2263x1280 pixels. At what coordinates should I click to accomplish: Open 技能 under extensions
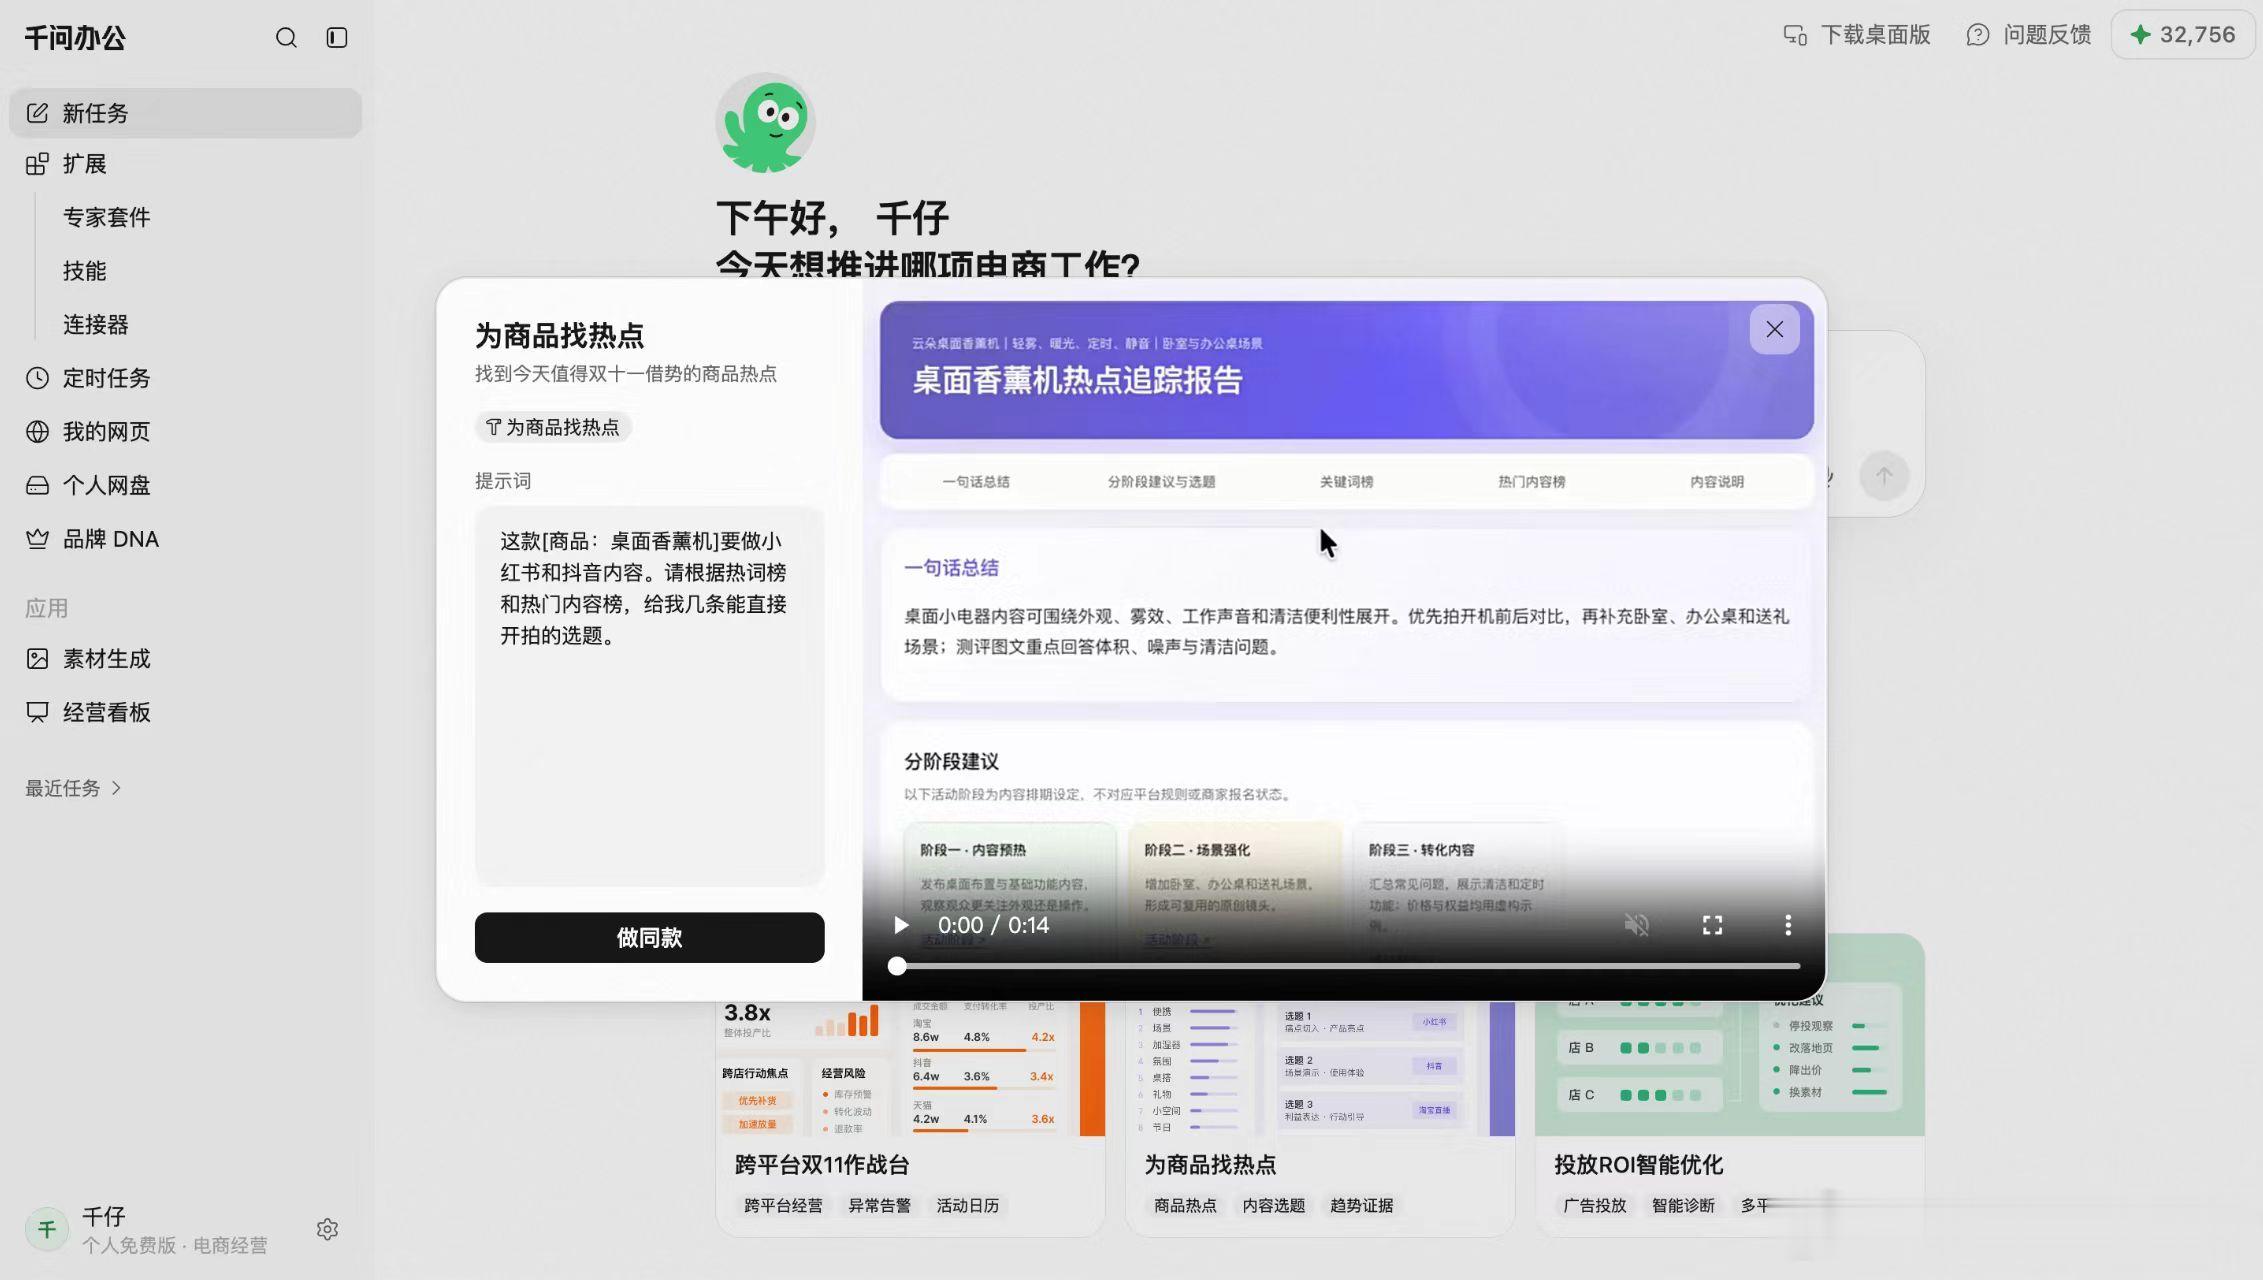84,271
